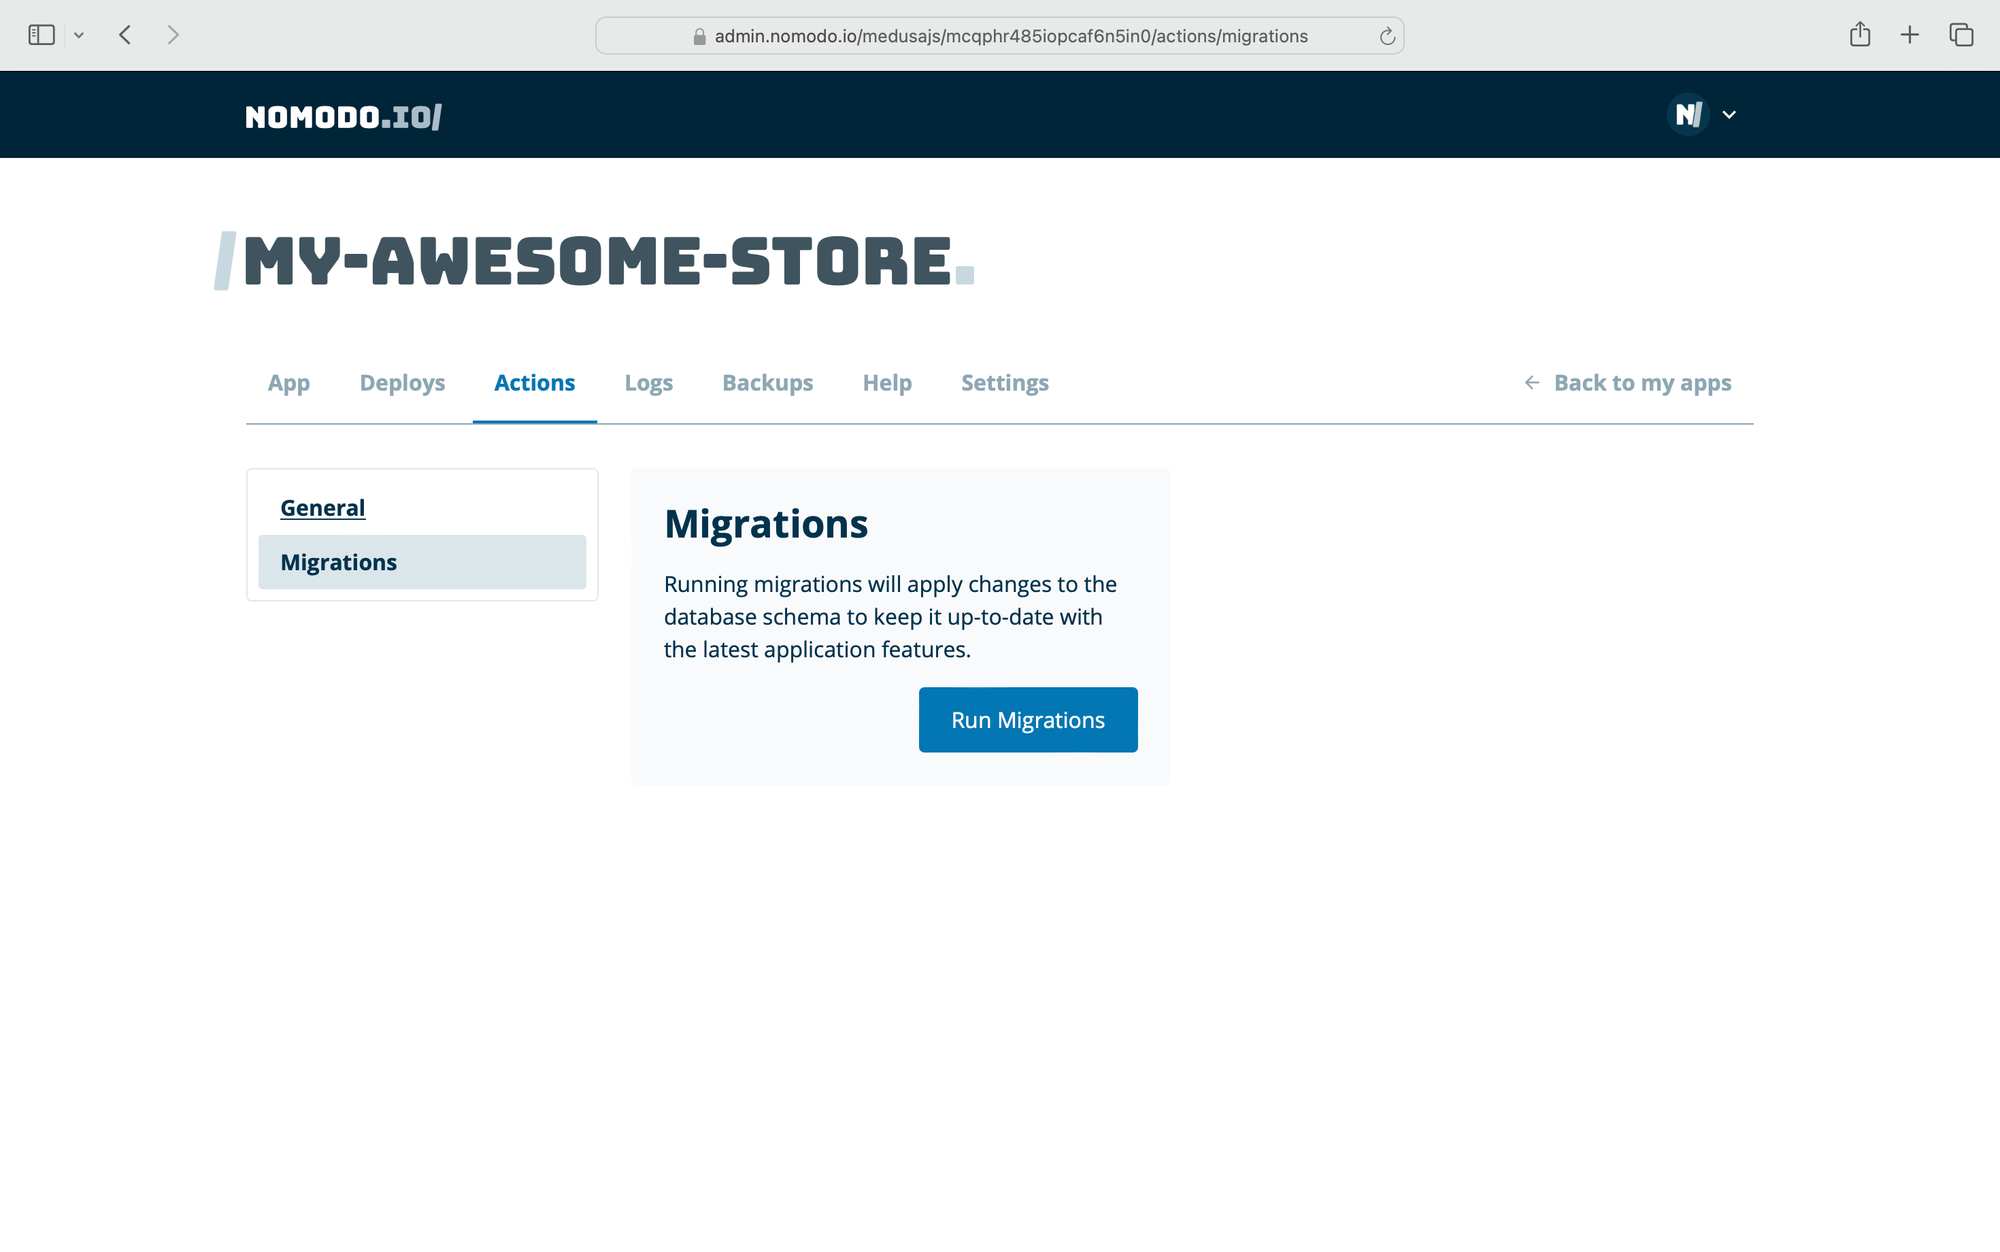
Task: Open the browser share icon
Action: 1860,35
